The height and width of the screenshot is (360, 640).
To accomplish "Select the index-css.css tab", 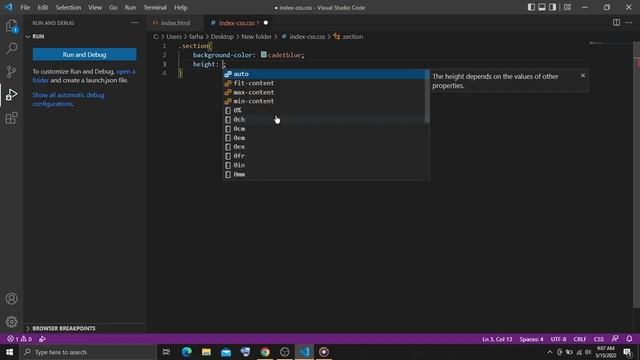I will [239, 23].
